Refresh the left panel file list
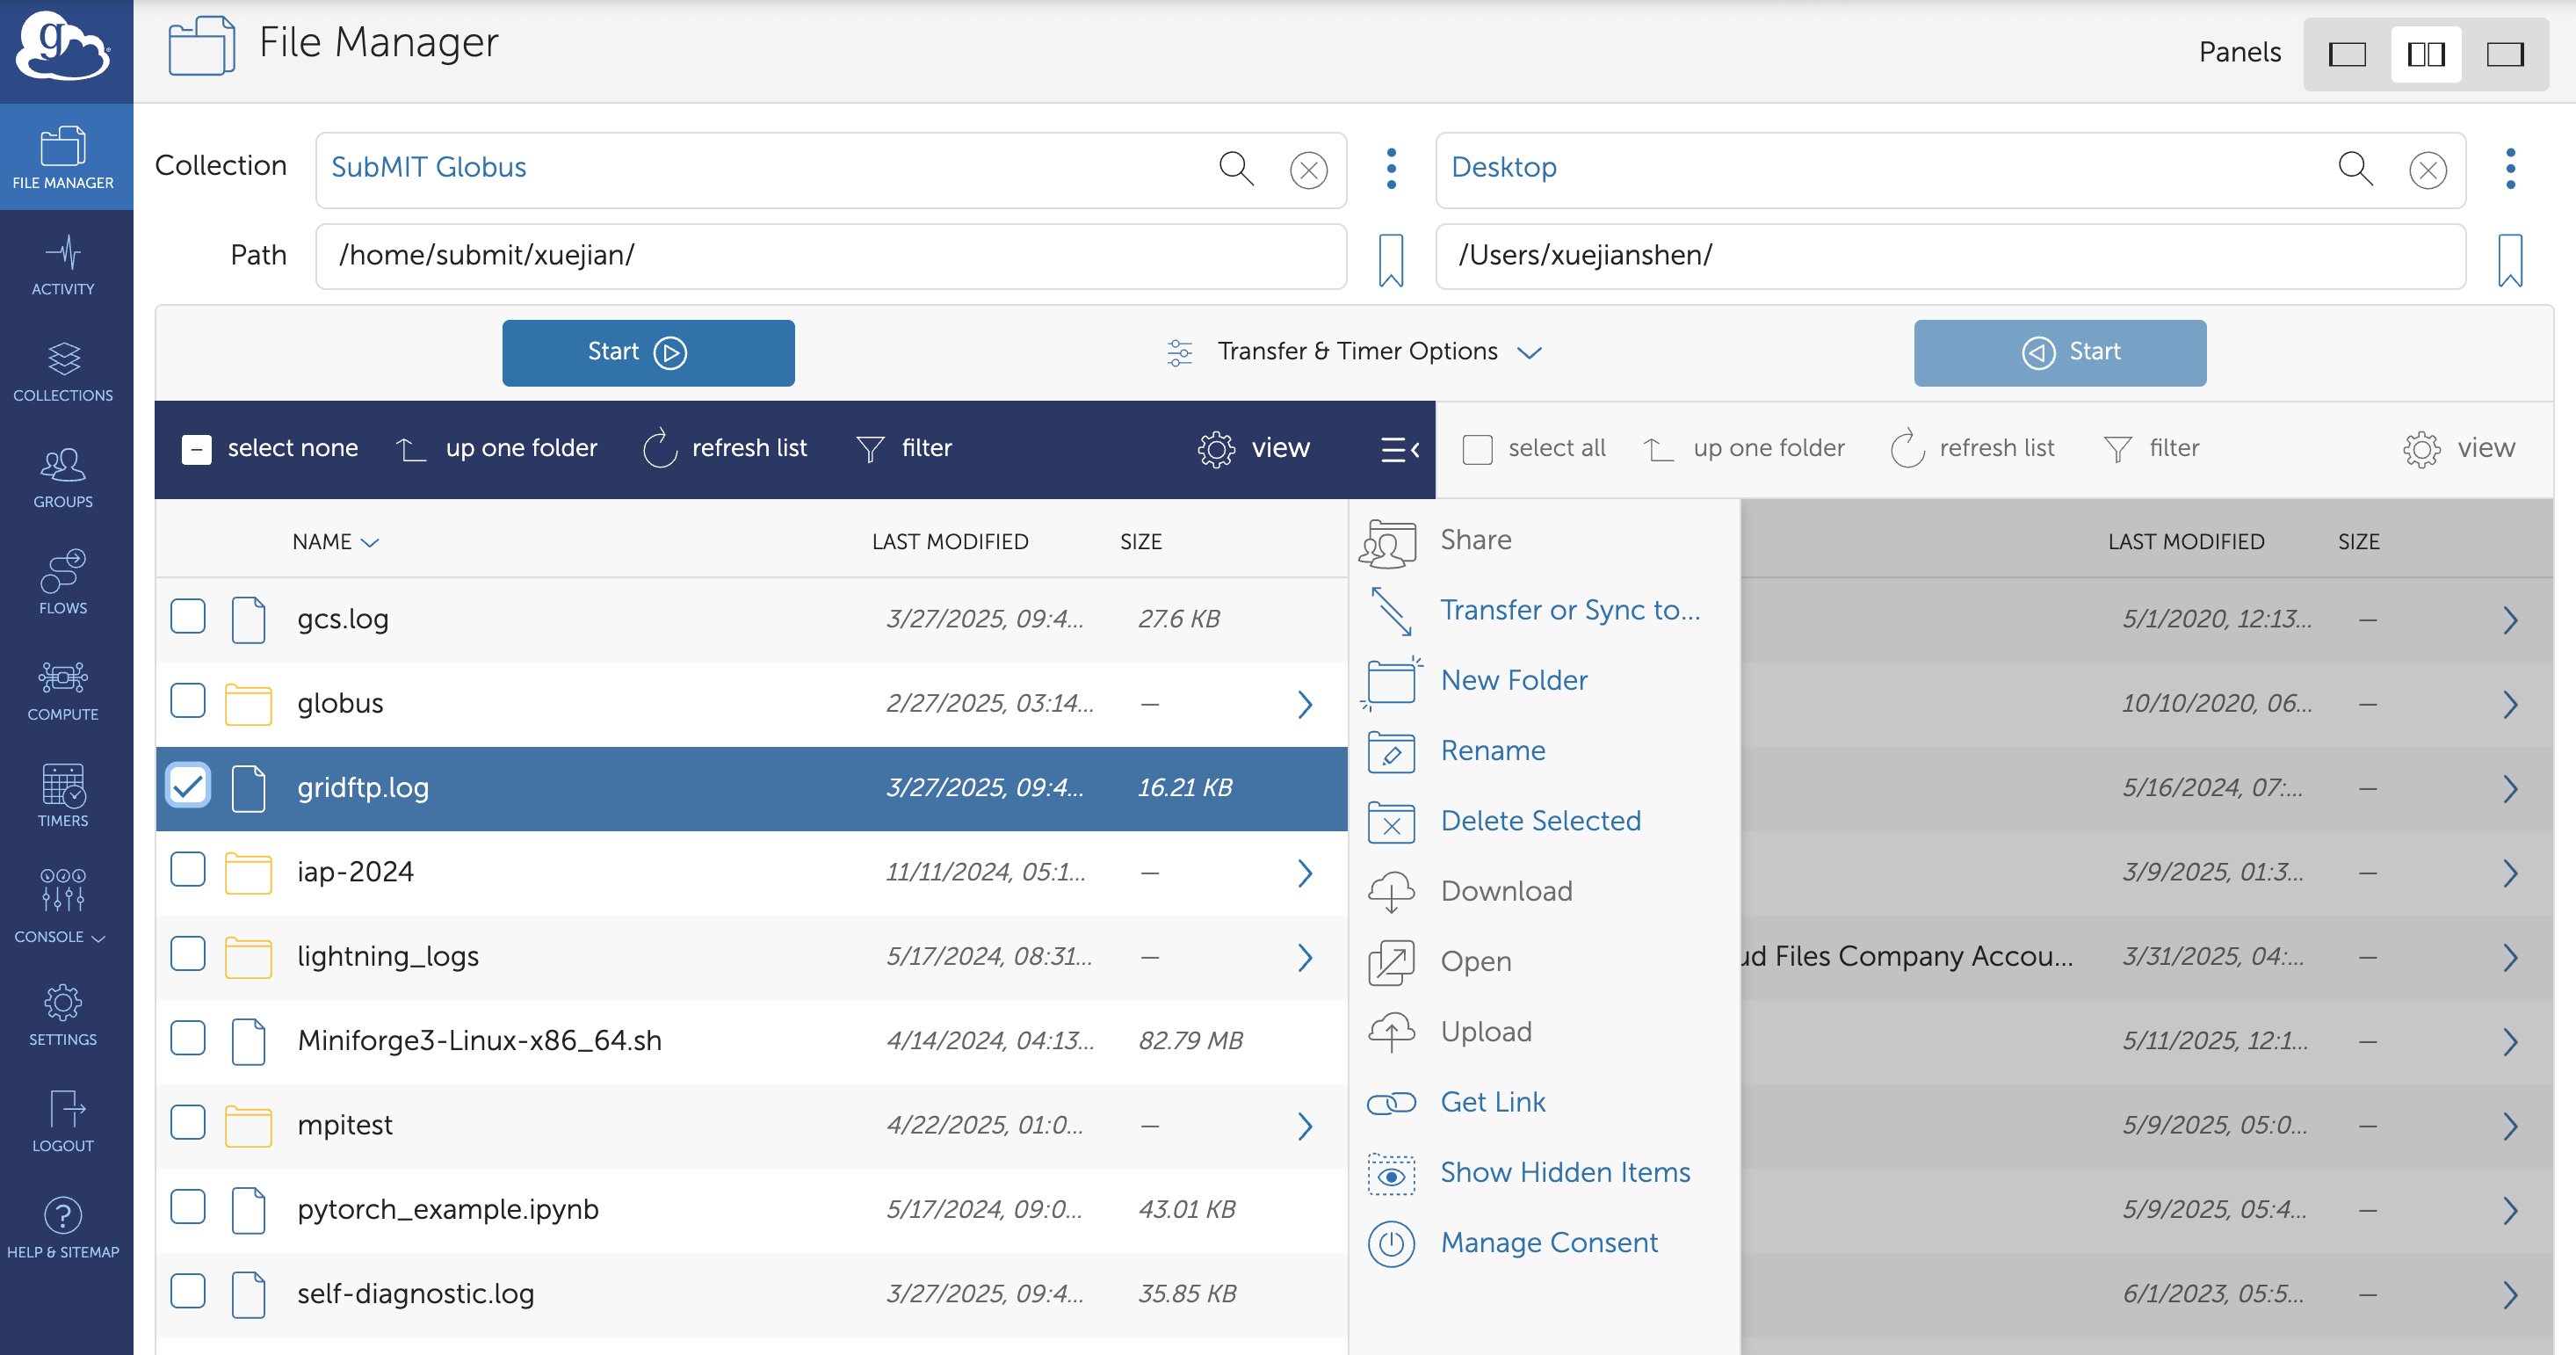2576x1355 pixels. tap(724, 449)
